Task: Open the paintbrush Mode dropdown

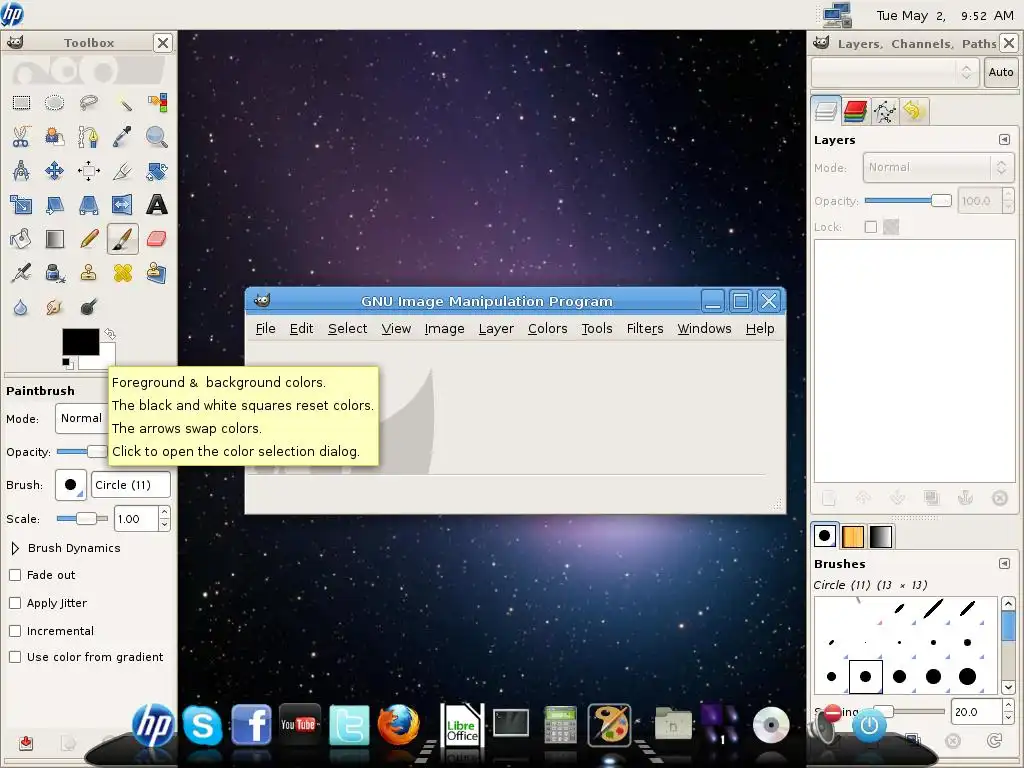Action: (x=82, y=418)
